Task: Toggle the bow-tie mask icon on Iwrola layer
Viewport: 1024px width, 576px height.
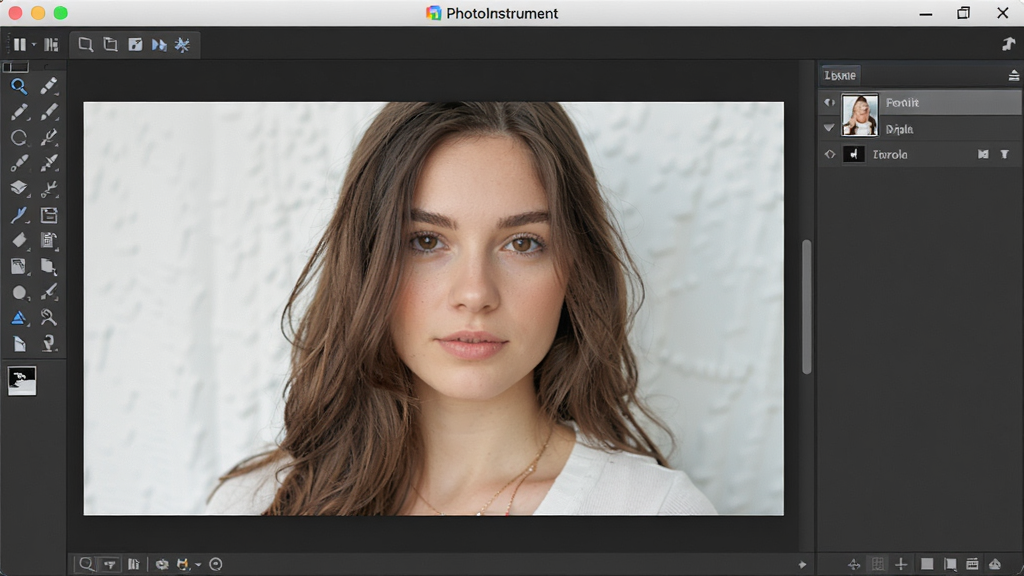Action: [x=983, y=154]
